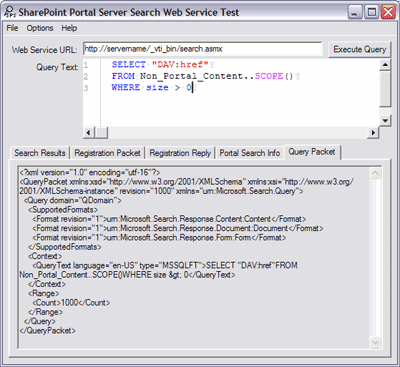
Task: Switch to the Search Results tab
Action: (40, 153)
